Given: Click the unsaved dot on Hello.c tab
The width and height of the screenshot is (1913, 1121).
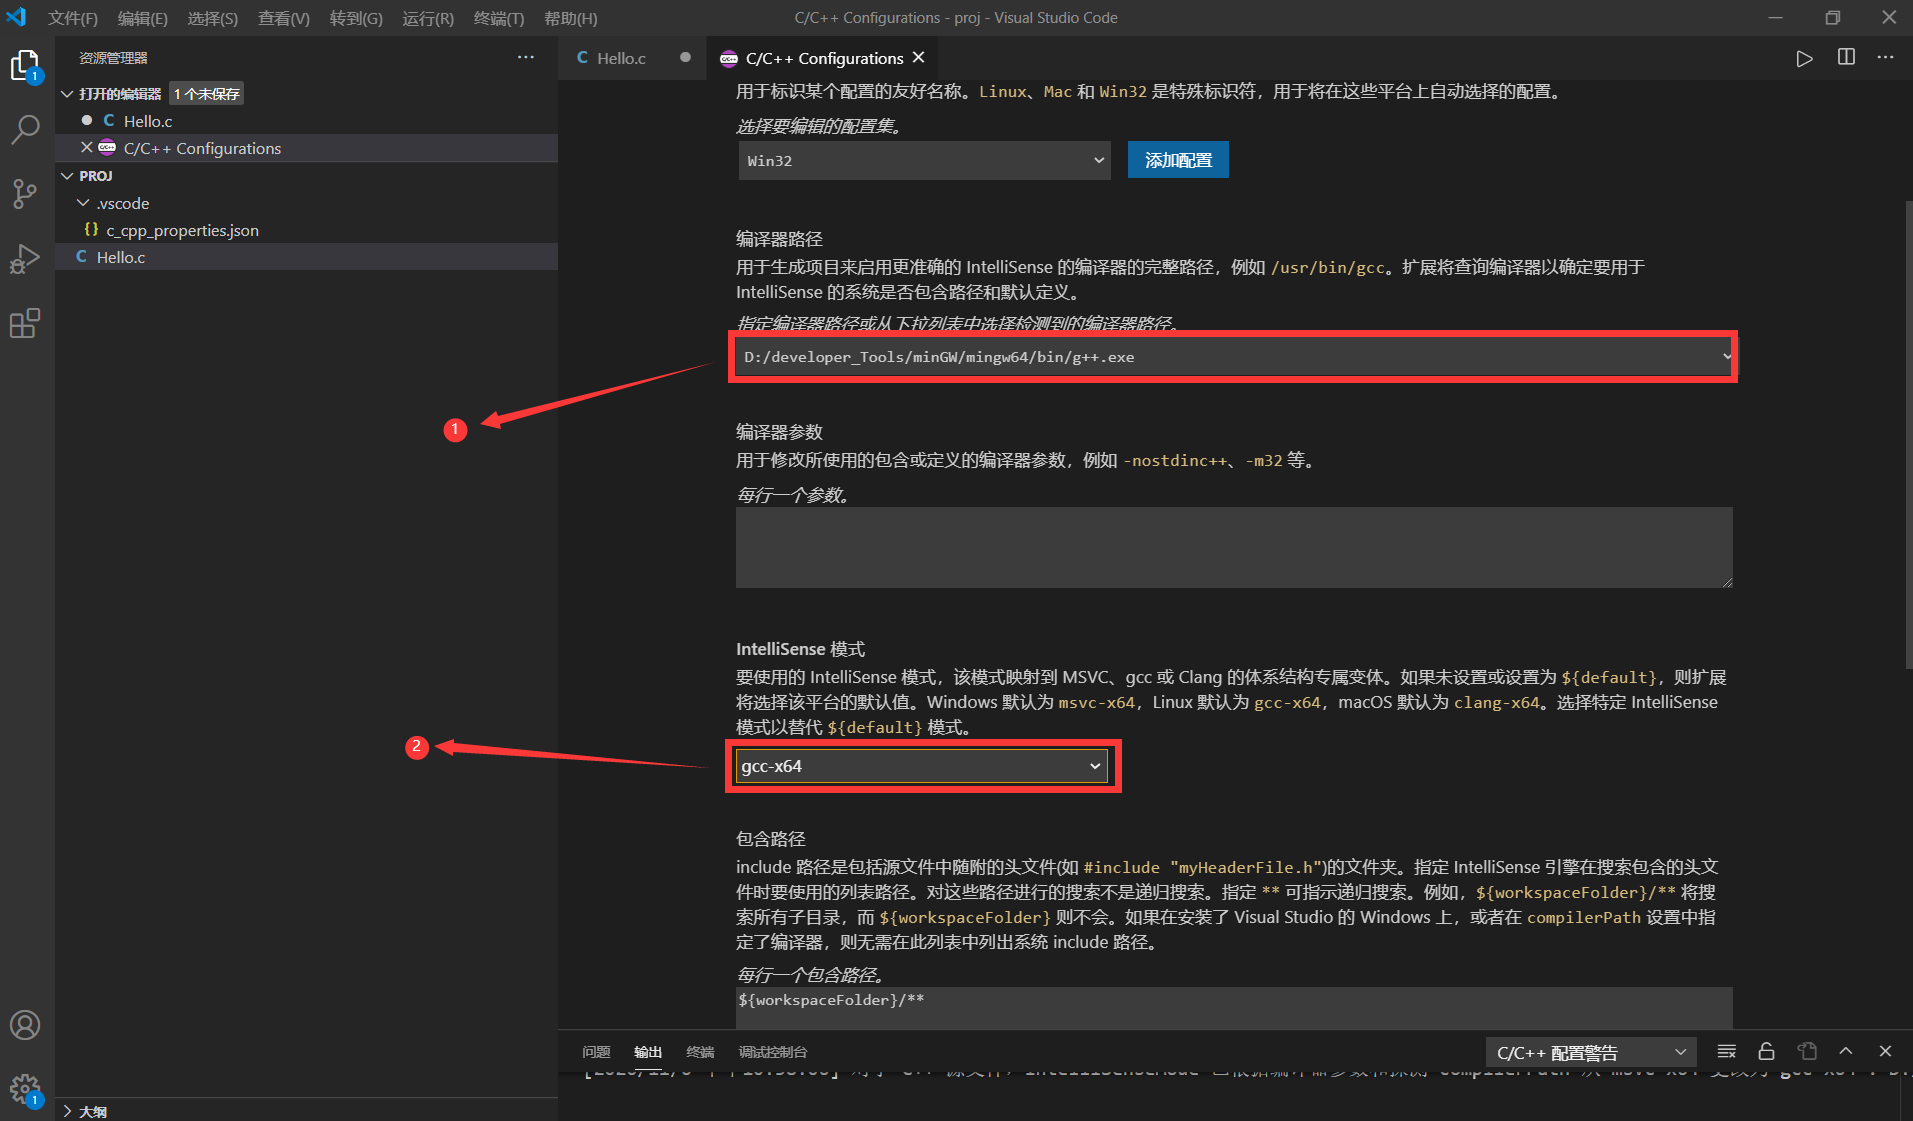Looking at the screenshot, I should (685, 58).
